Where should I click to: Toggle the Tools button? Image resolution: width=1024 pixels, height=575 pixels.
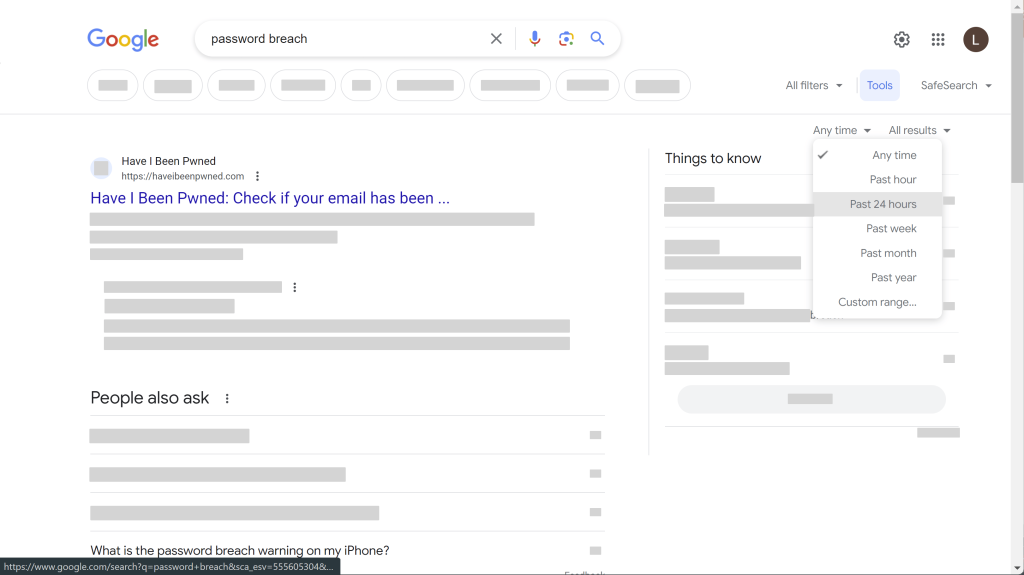[880, 86]
